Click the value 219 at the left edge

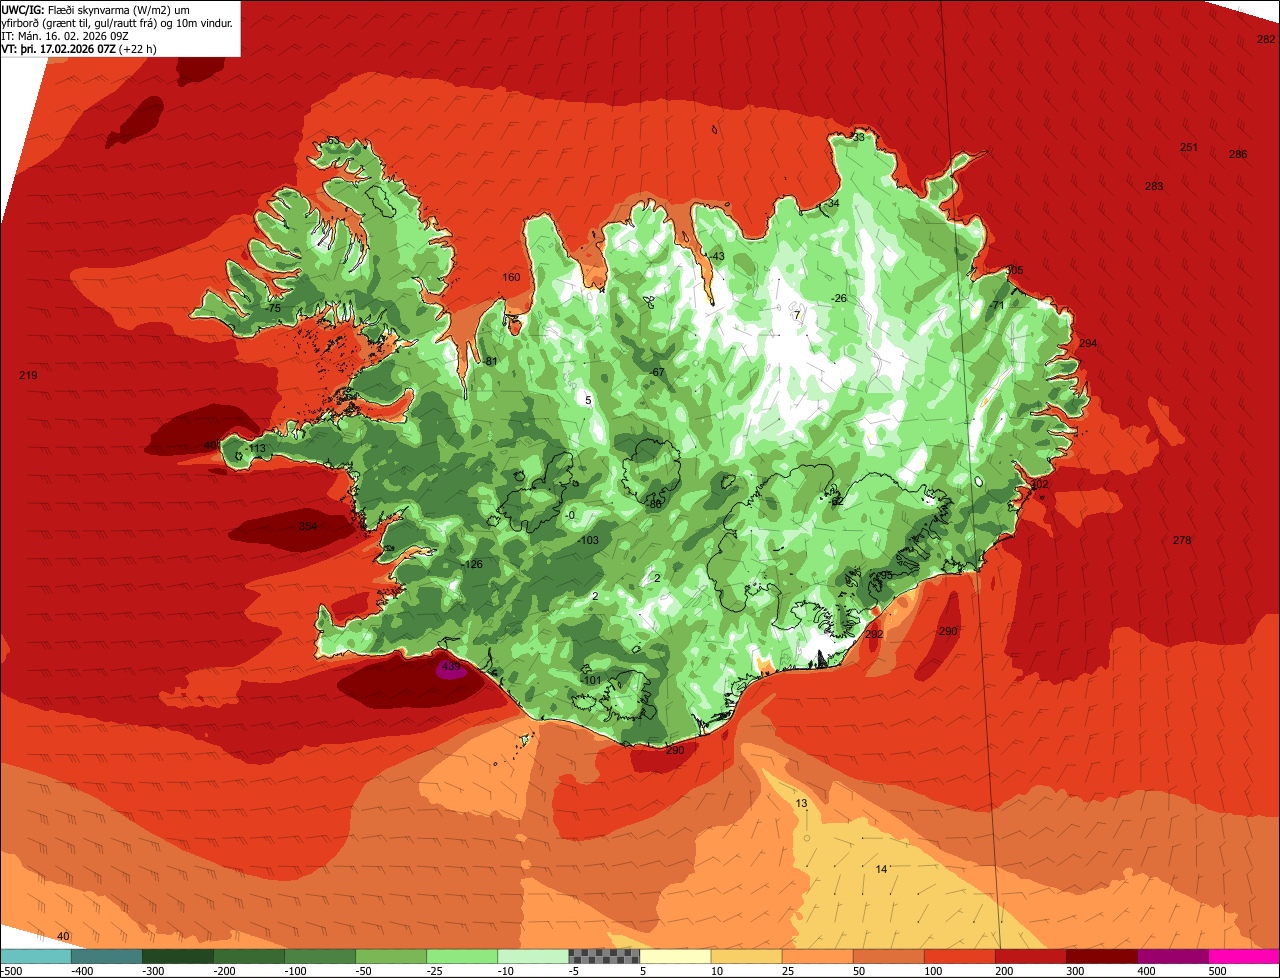pyautogui.click(x=28, y=375)
